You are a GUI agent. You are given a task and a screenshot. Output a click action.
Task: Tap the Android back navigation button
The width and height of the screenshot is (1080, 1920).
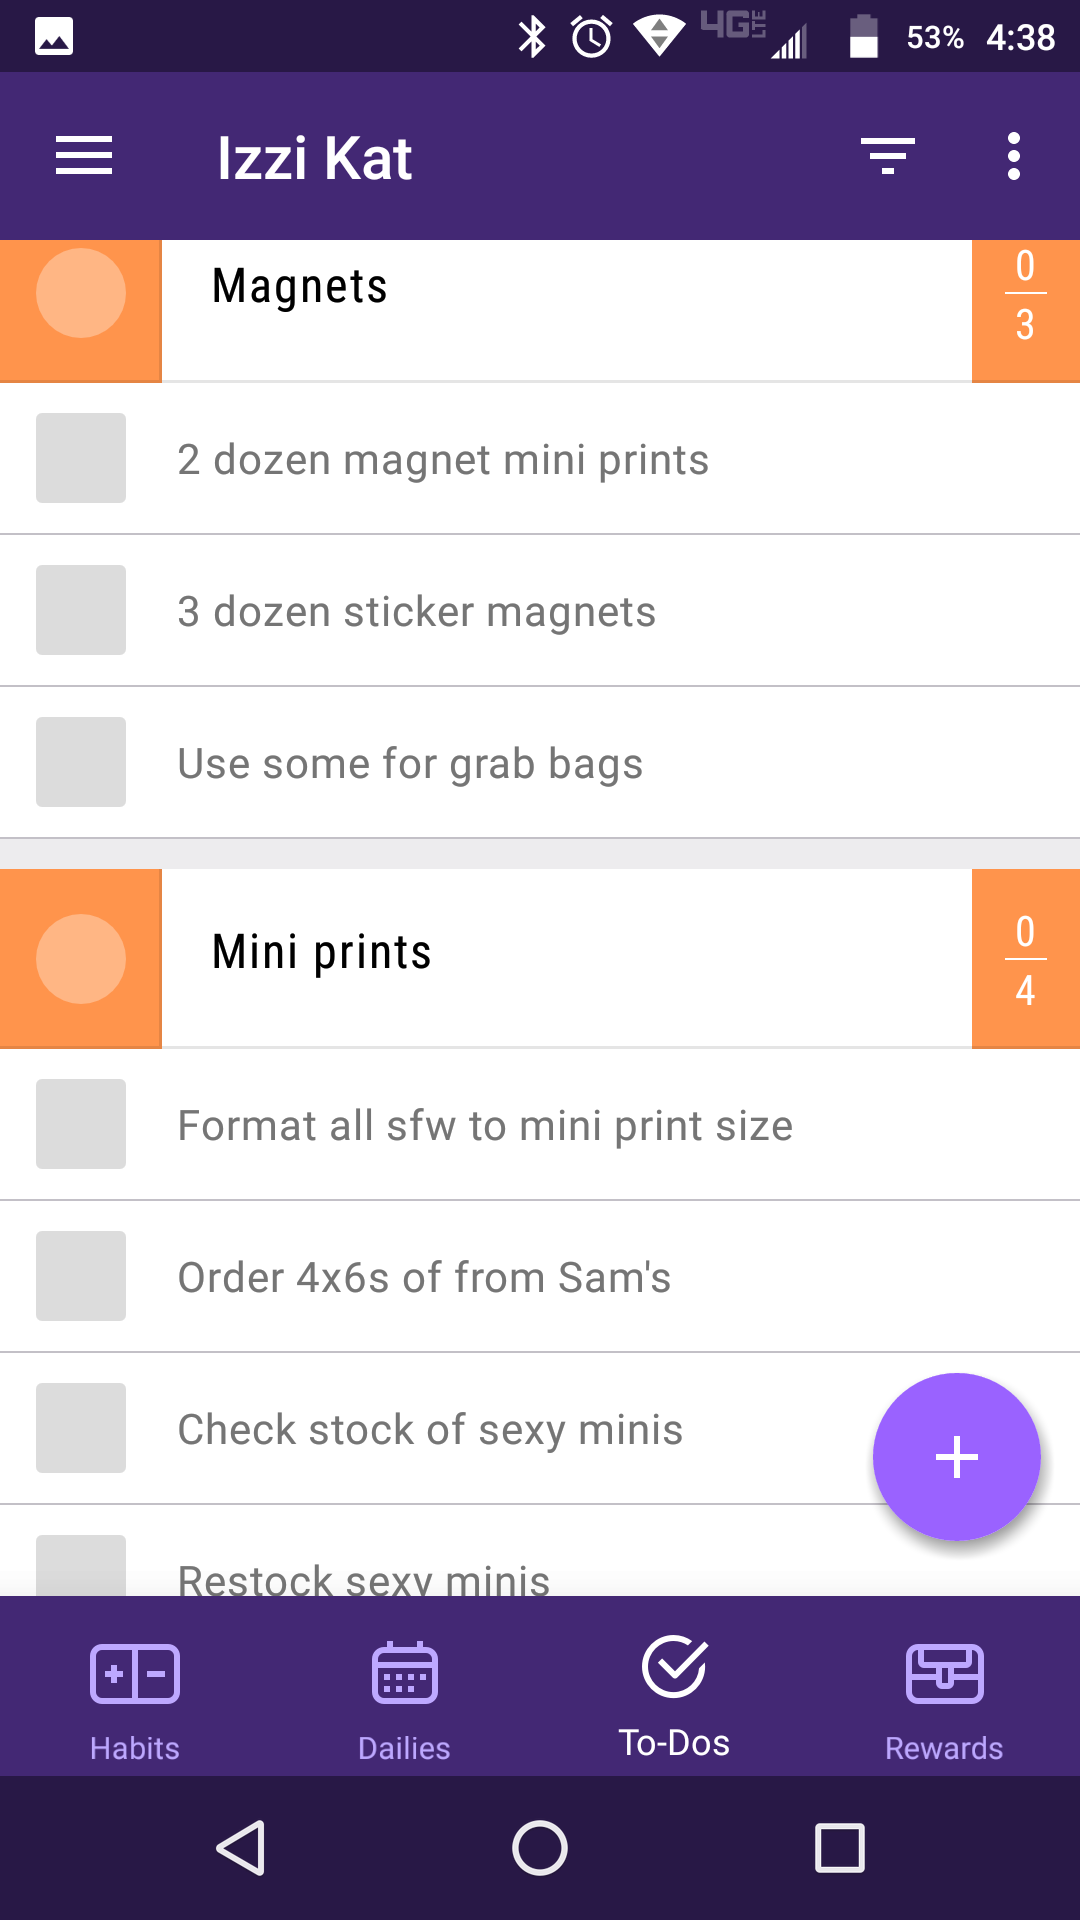click(241, 1847)
